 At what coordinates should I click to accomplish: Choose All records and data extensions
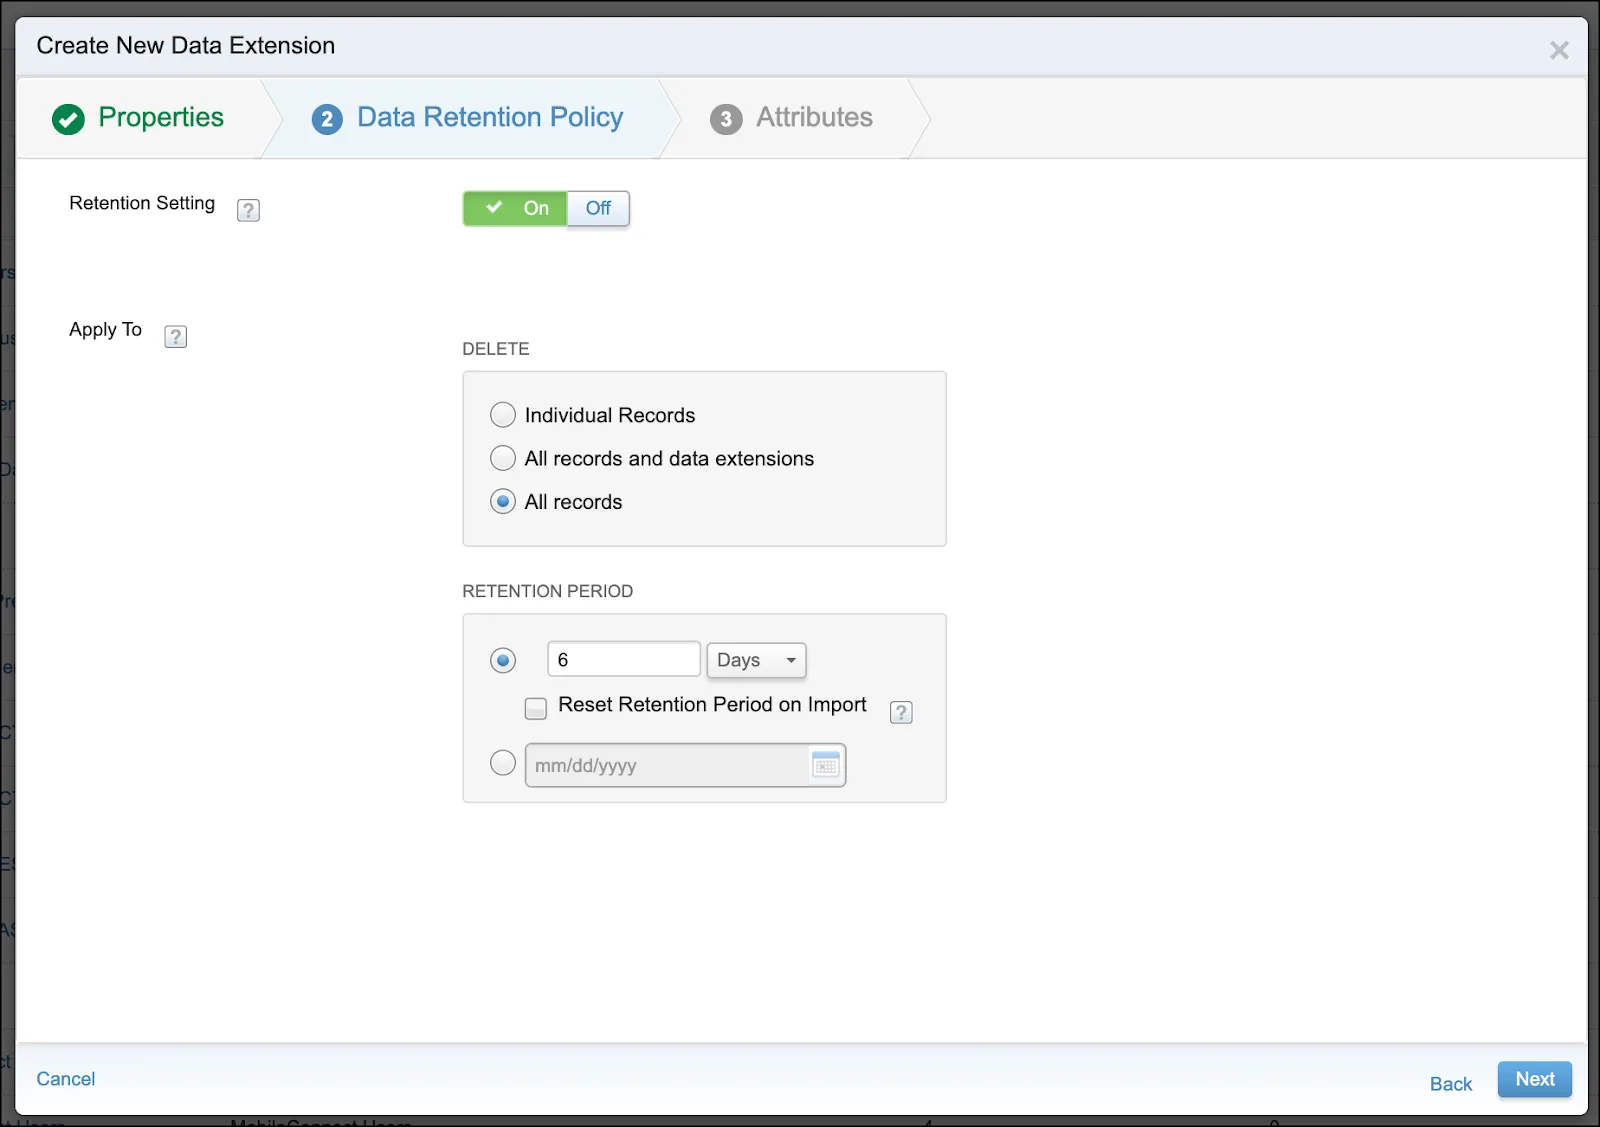(503, 458)
